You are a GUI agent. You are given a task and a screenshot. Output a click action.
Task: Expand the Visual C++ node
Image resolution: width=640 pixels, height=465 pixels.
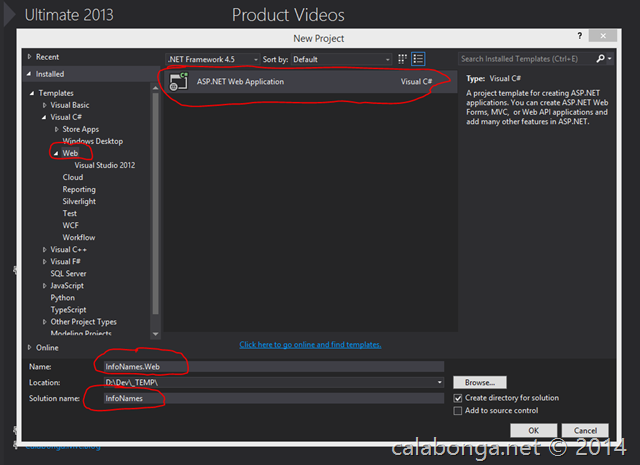(44, 249)
